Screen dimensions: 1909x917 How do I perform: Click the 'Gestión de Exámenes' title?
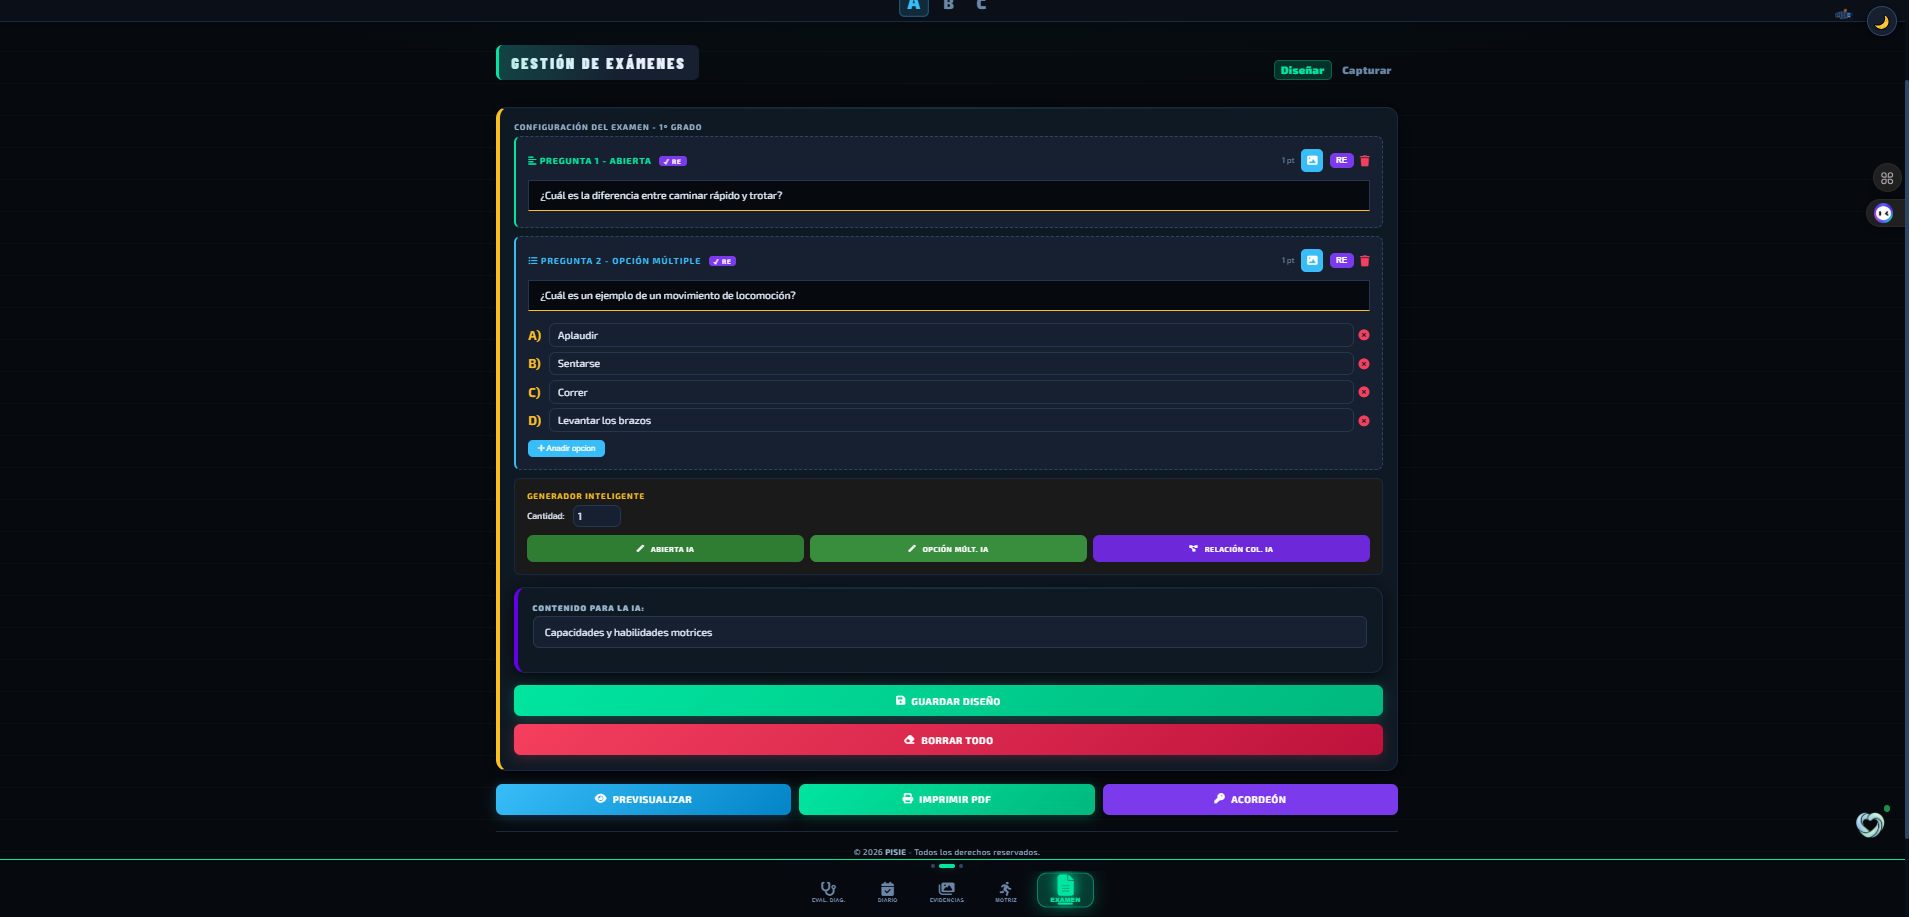[598, 63]
